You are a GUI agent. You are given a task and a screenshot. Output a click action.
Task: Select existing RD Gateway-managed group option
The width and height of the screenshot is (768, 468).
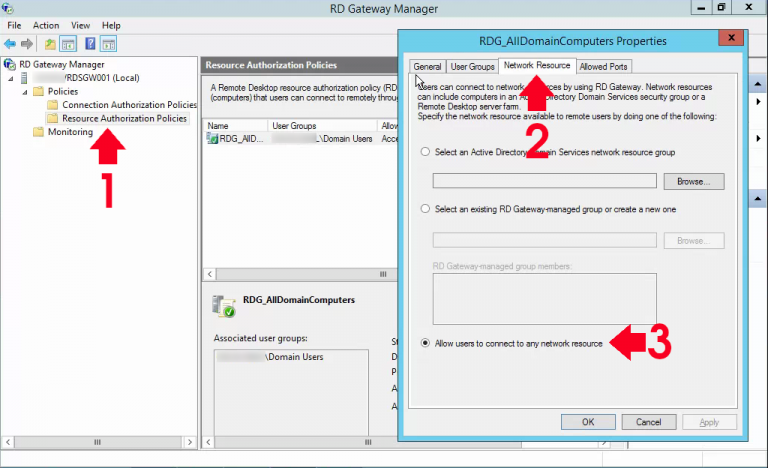pos(425,209)
